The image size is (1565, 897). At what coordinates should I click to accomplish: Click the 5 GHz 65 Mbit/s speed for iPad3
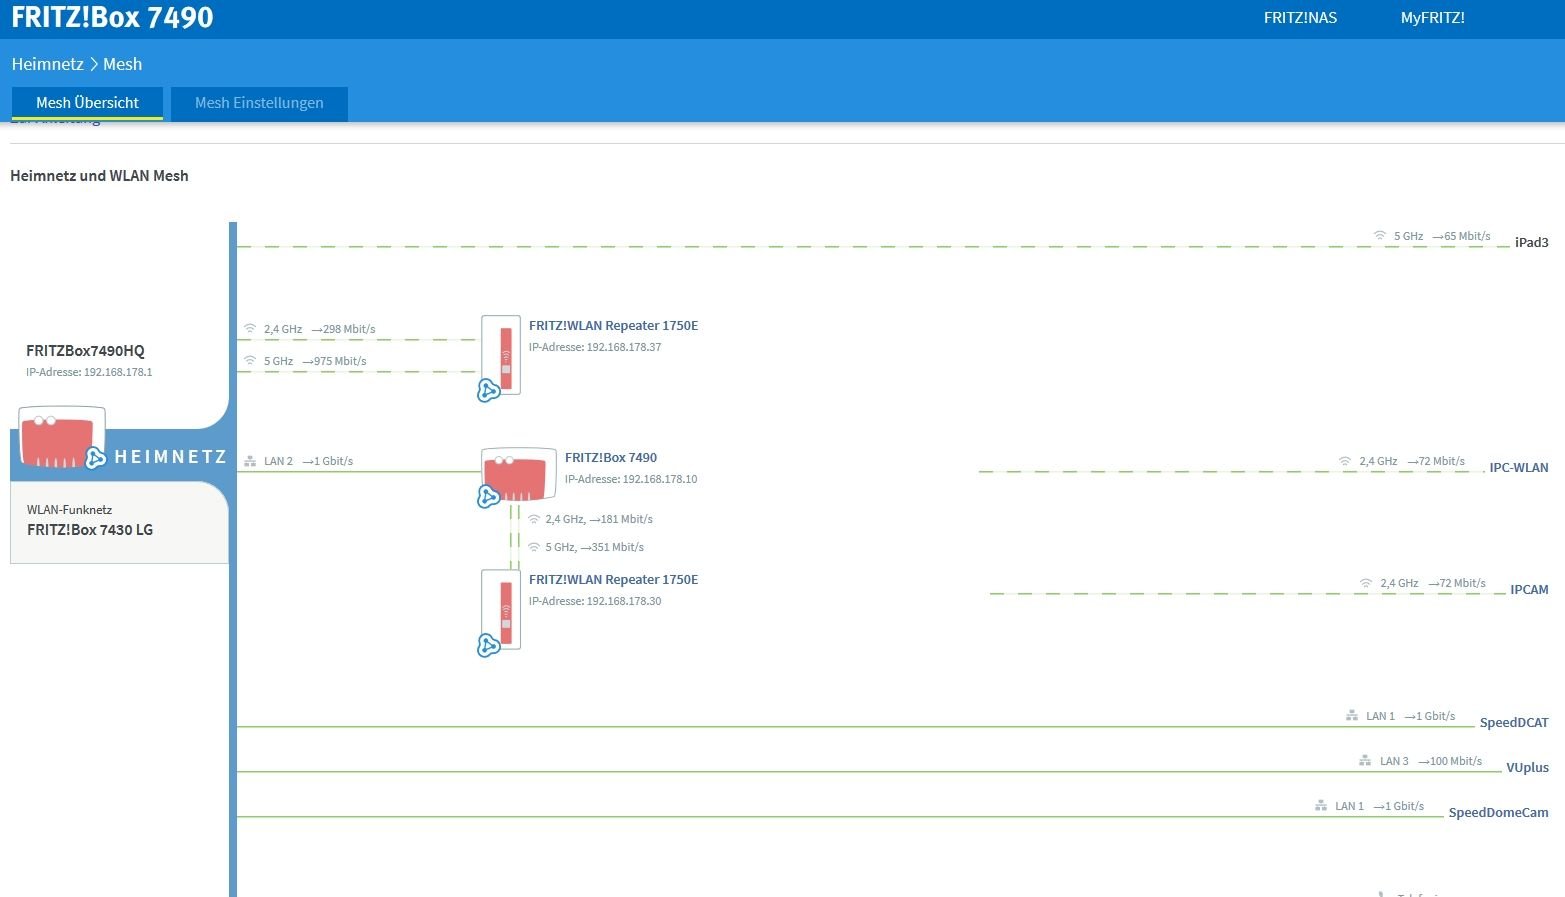point(1442,236)
